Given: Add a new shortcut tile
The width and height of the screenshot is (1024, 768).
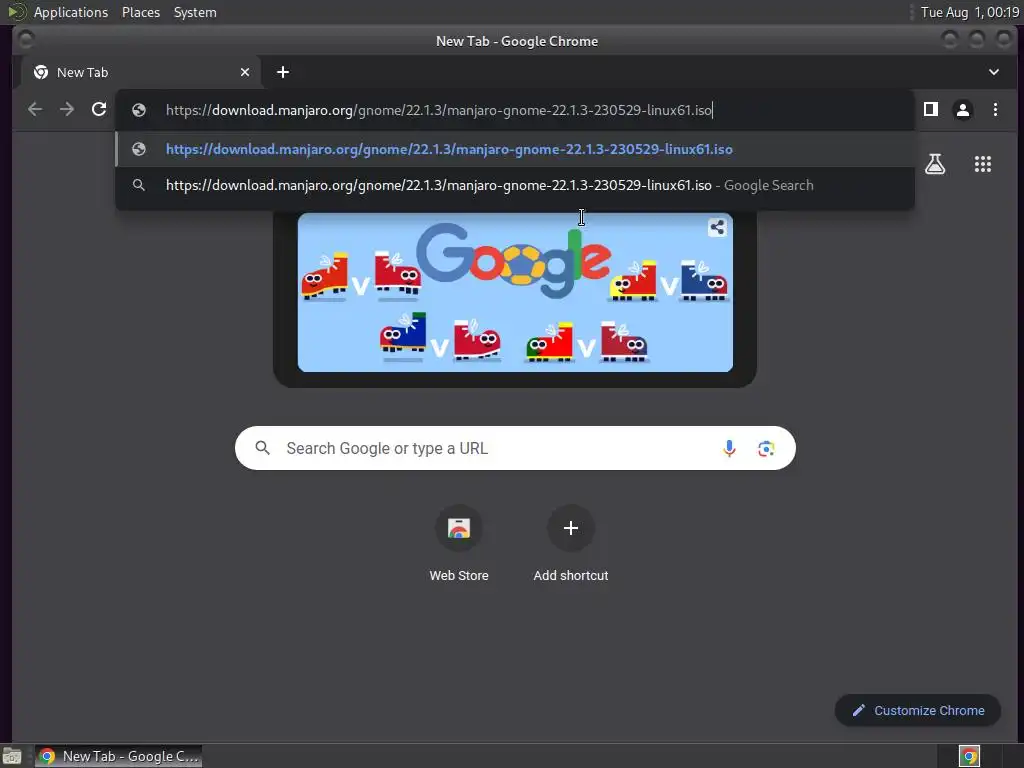Looking at the screenshot, I should (571, 543).
